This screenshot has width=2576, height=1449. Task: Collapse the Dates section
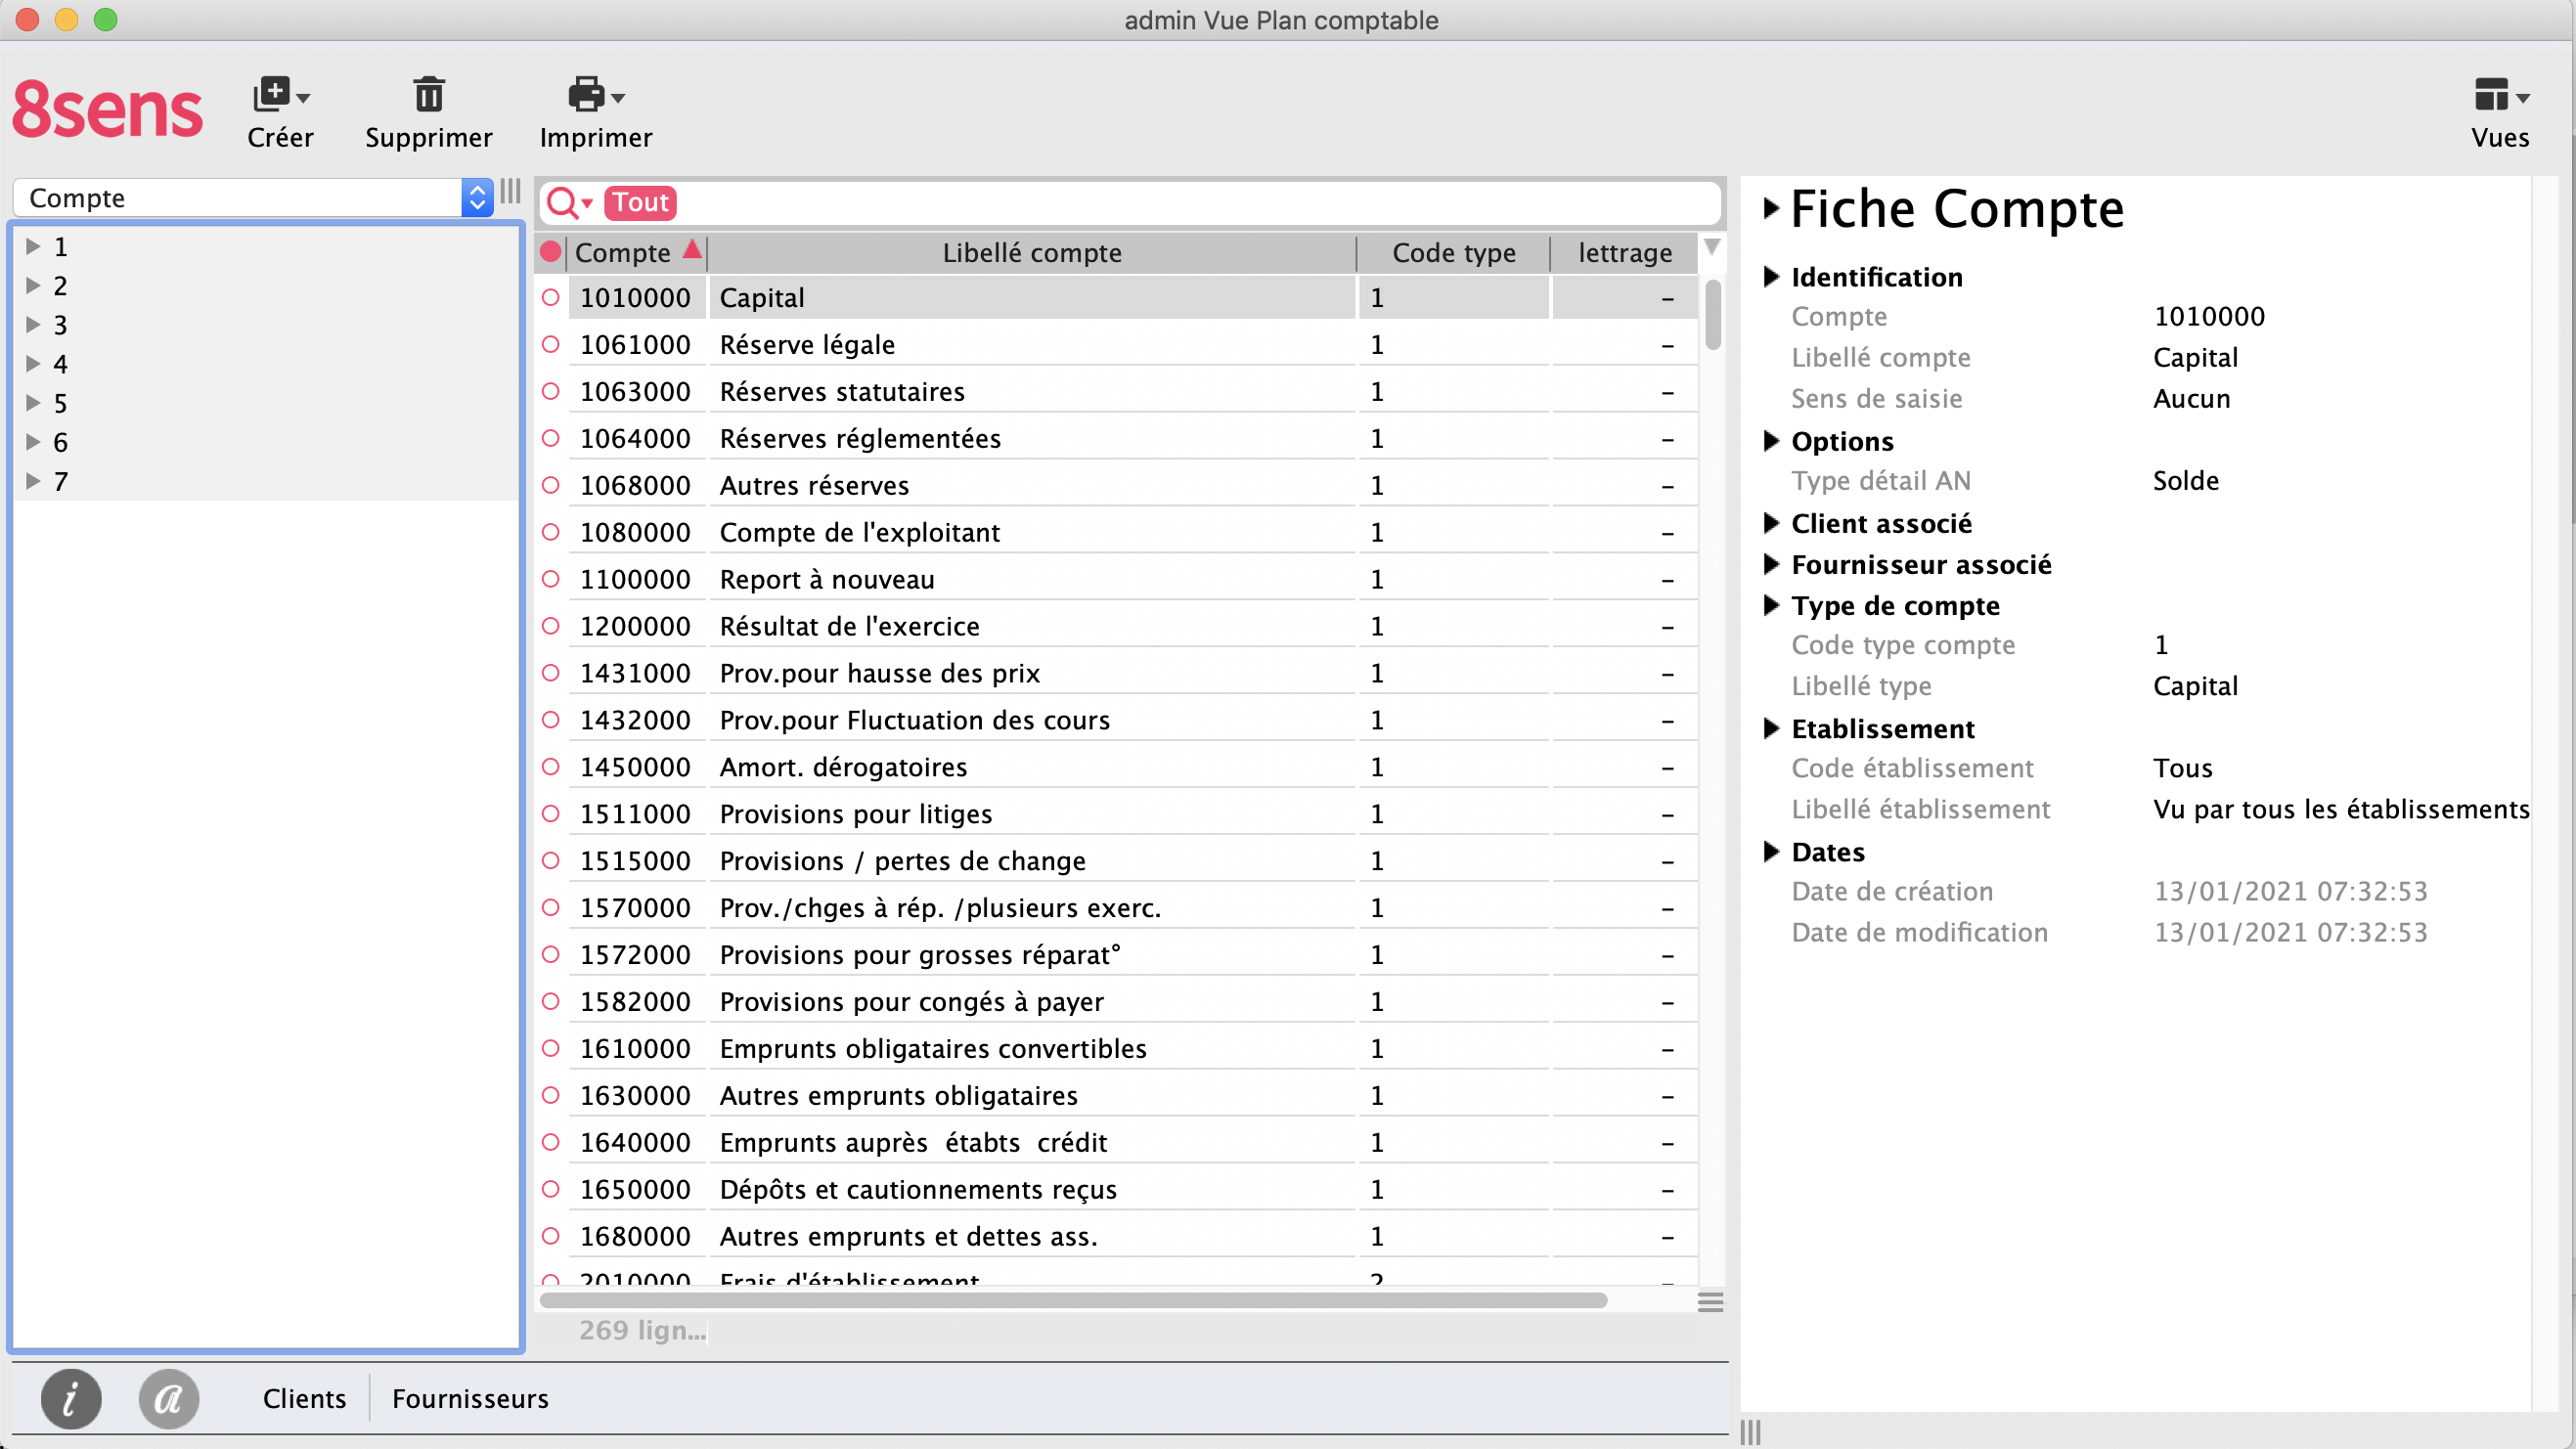[1771, 851]
